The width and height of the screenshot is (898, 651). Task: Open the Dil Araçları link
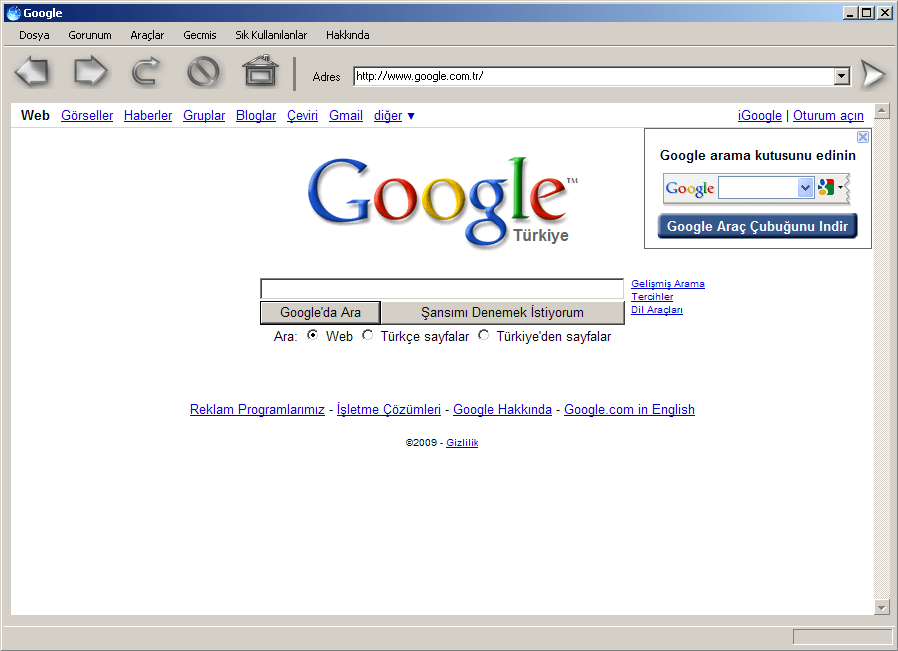coord(657,310)
